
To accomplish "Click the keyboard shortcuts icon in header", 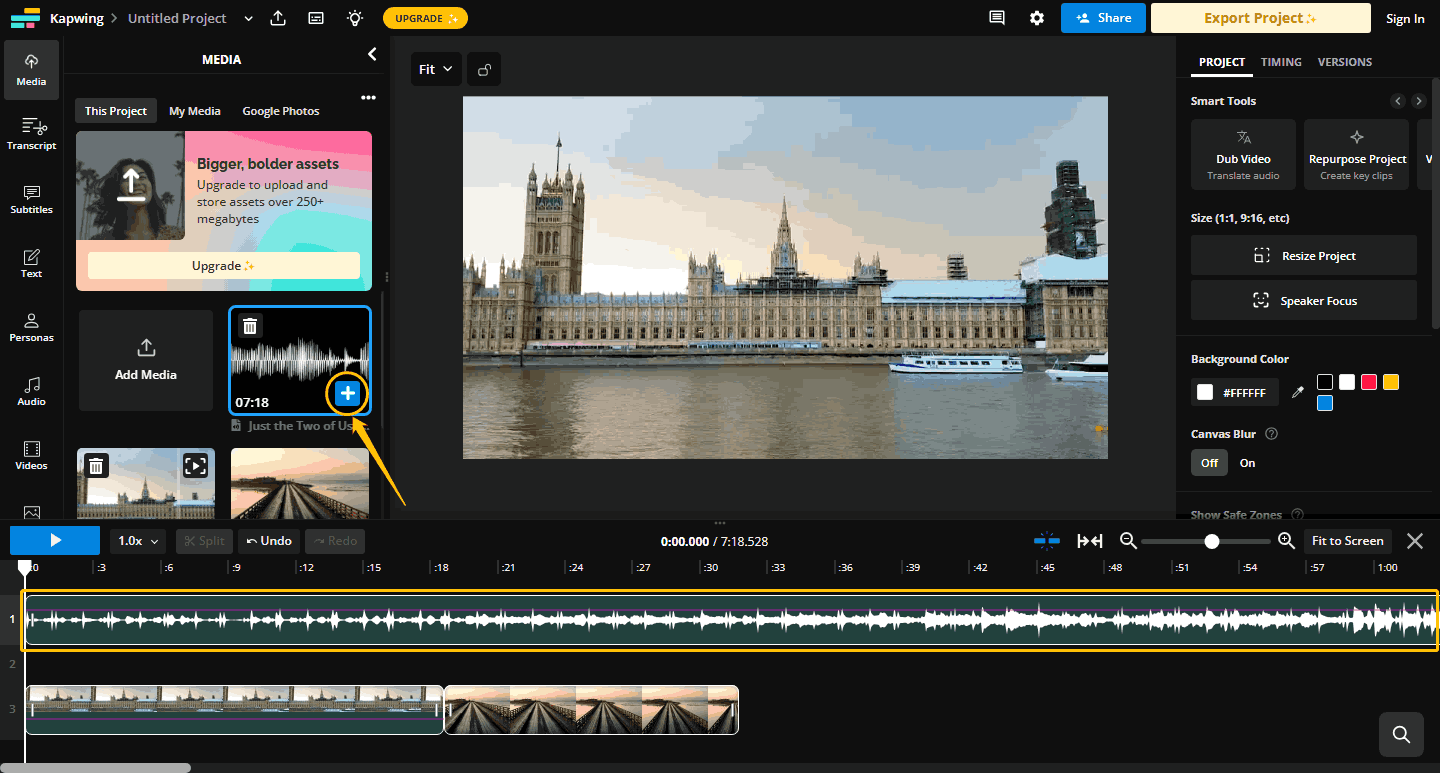I will coord(316,18).
